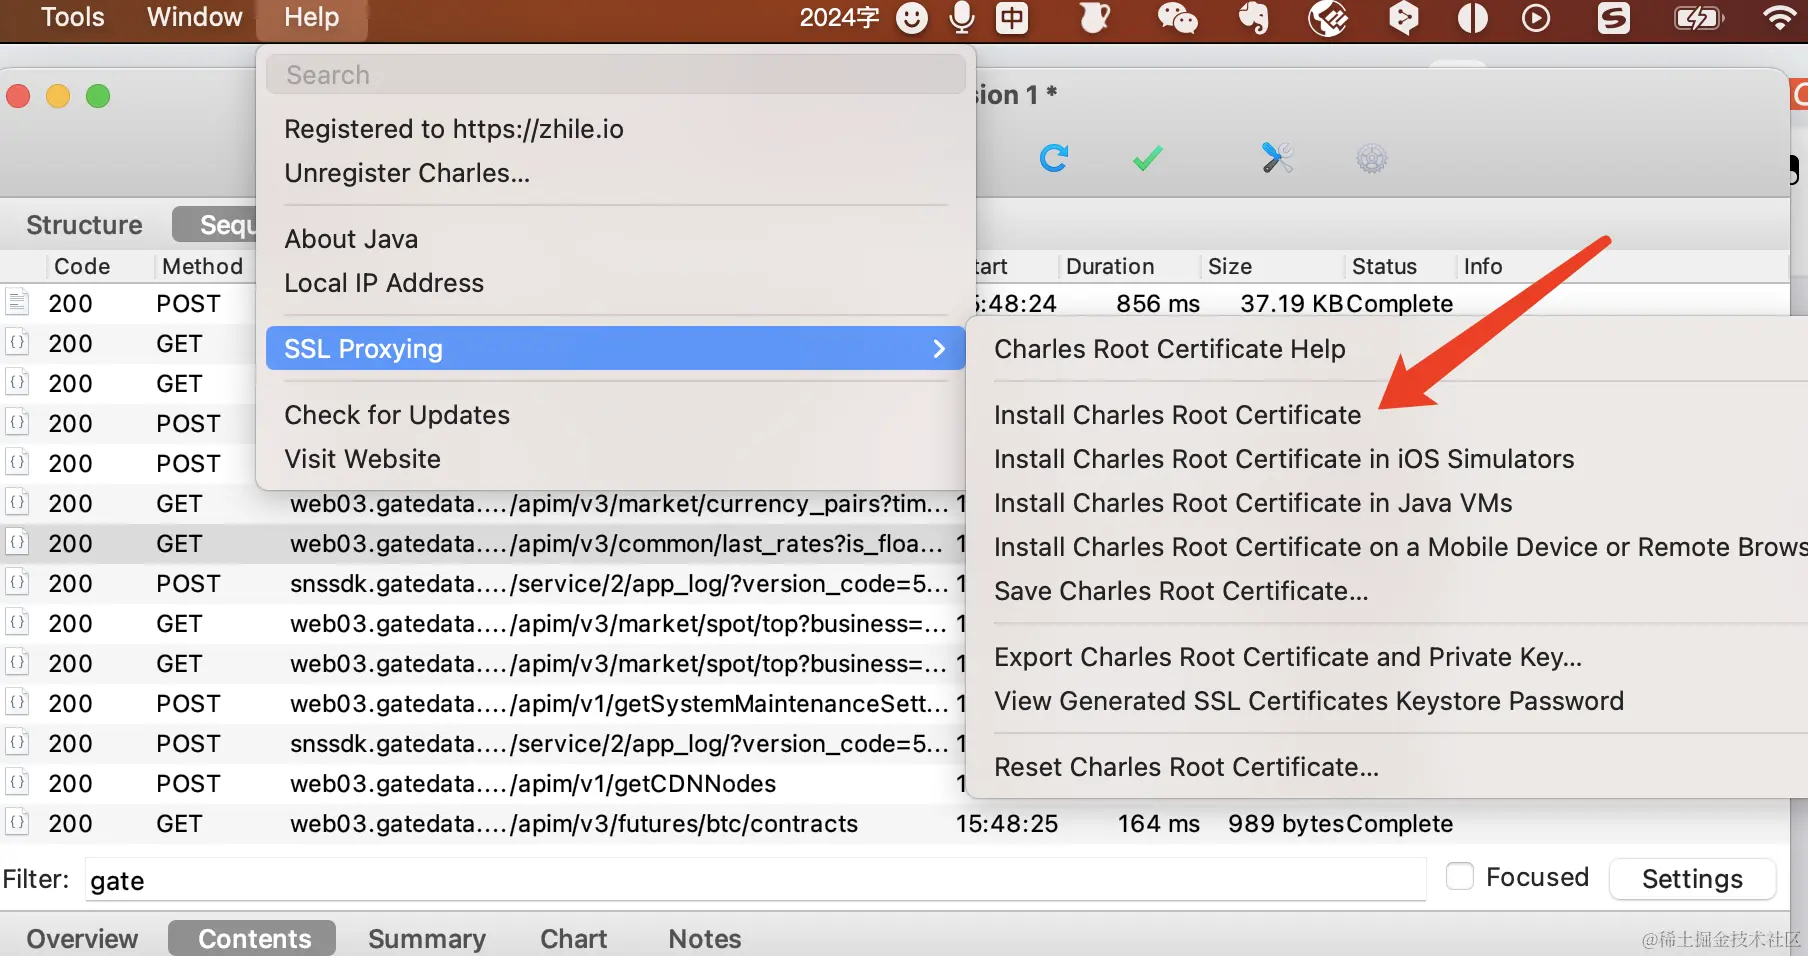Sort by the Status column header
Image resolution: width=1808 pixels, height=956 pixels.
tap(1384, 266)
